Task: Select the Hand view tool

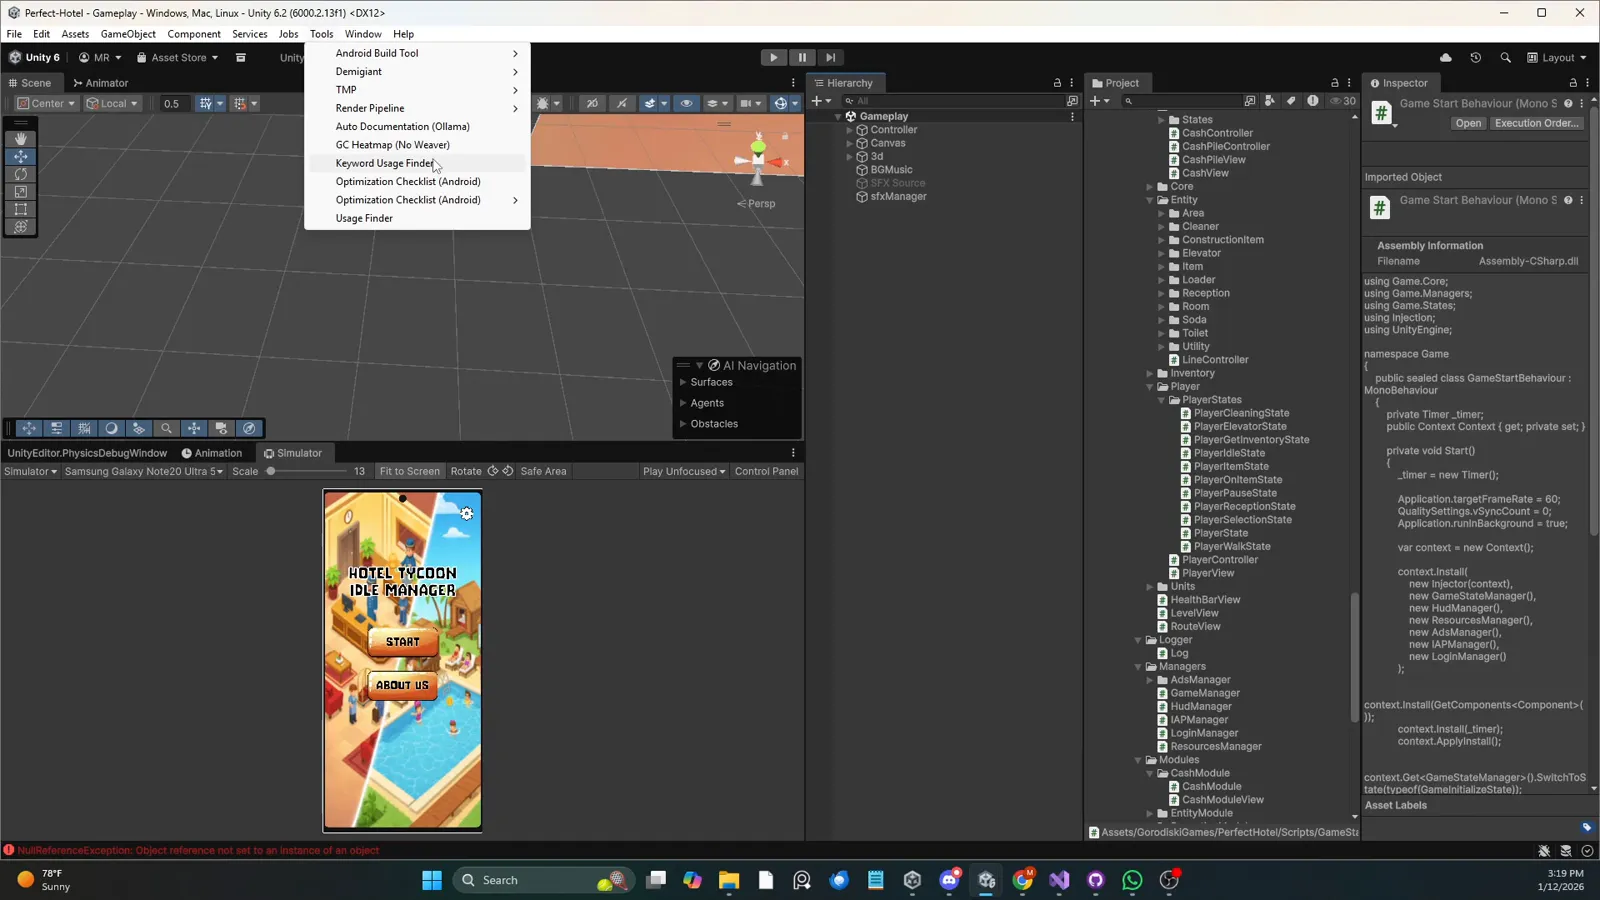Action: [20, 139]
